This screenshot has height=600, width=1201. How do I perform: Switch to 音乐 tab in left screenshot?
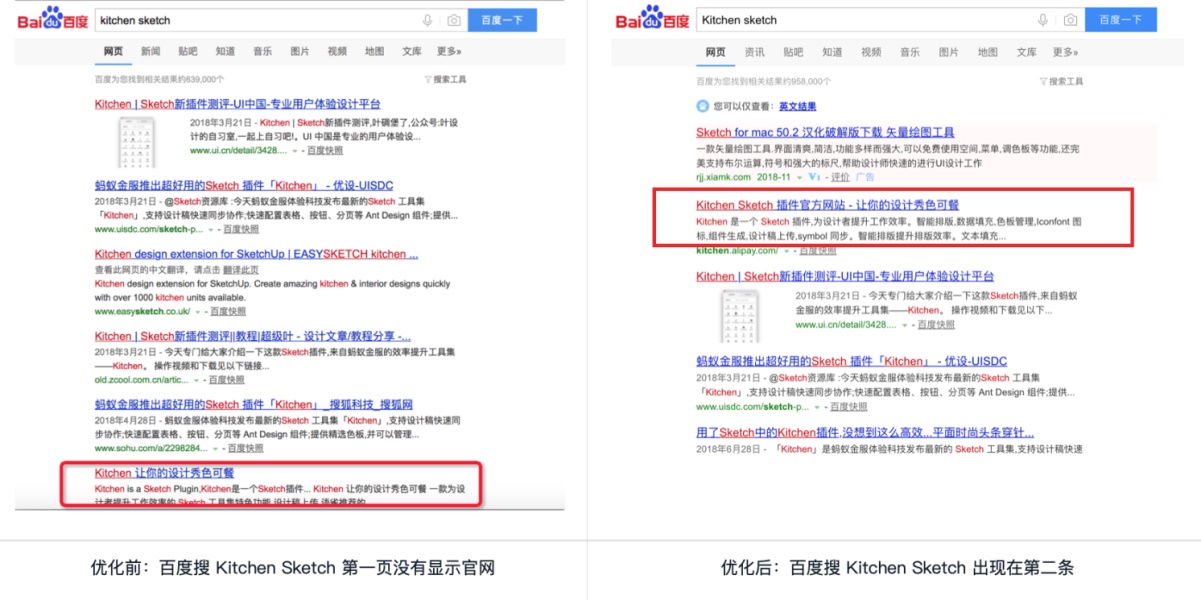click(262, 51)
